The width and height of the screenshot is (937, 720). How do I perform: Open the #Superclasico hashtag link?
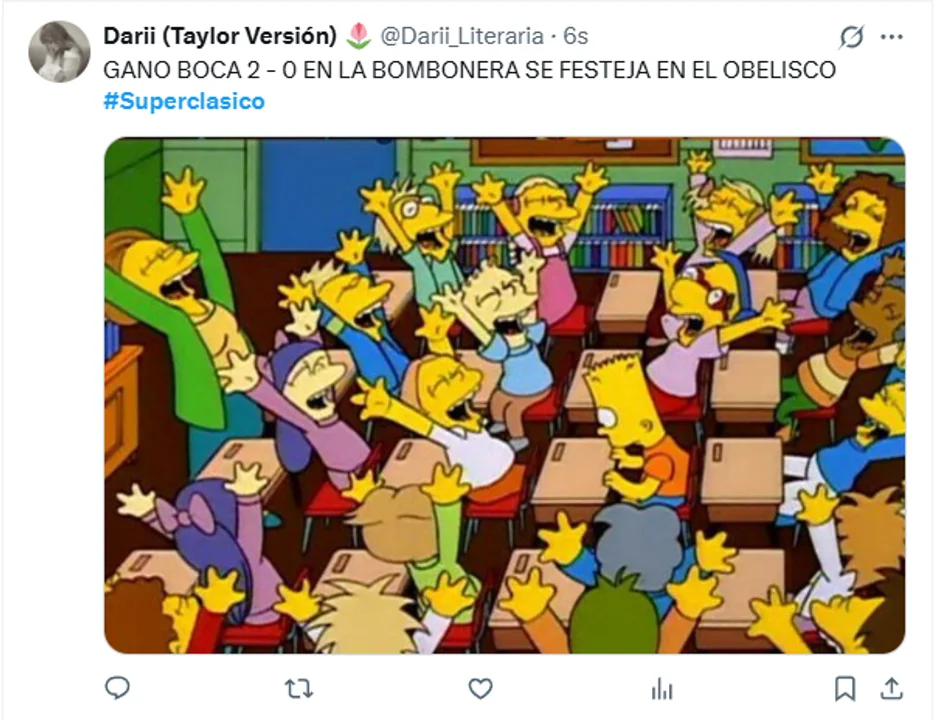point(184,101)
